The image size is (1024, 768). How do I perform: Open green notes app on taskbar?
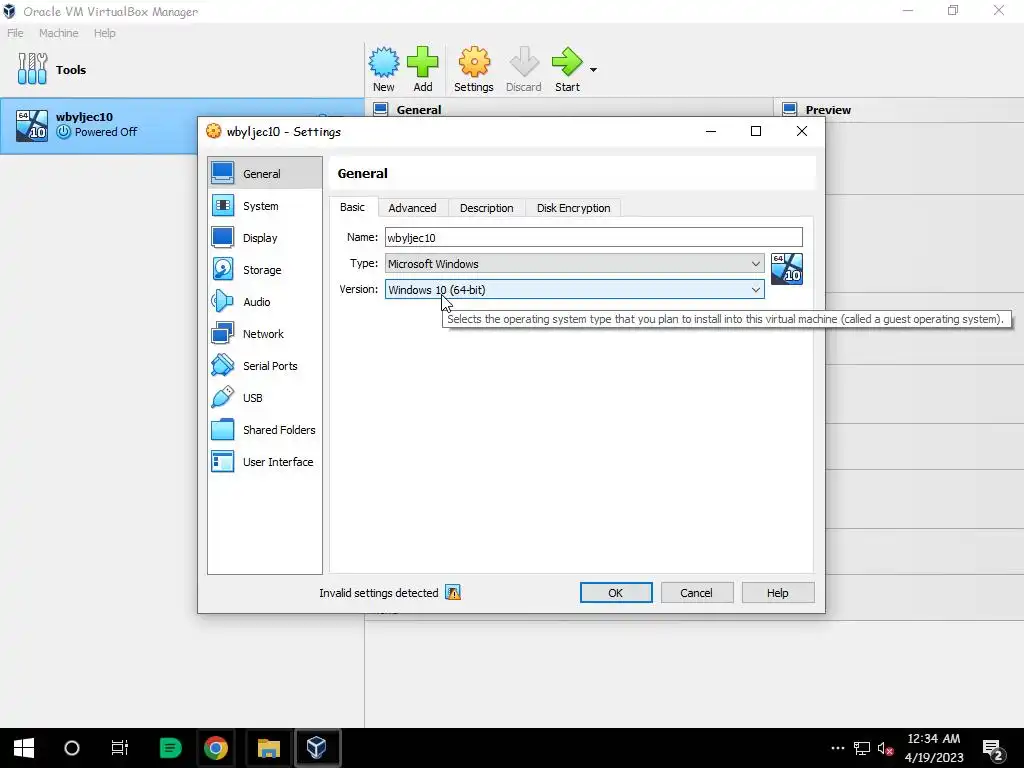click(x=170, y=748)
